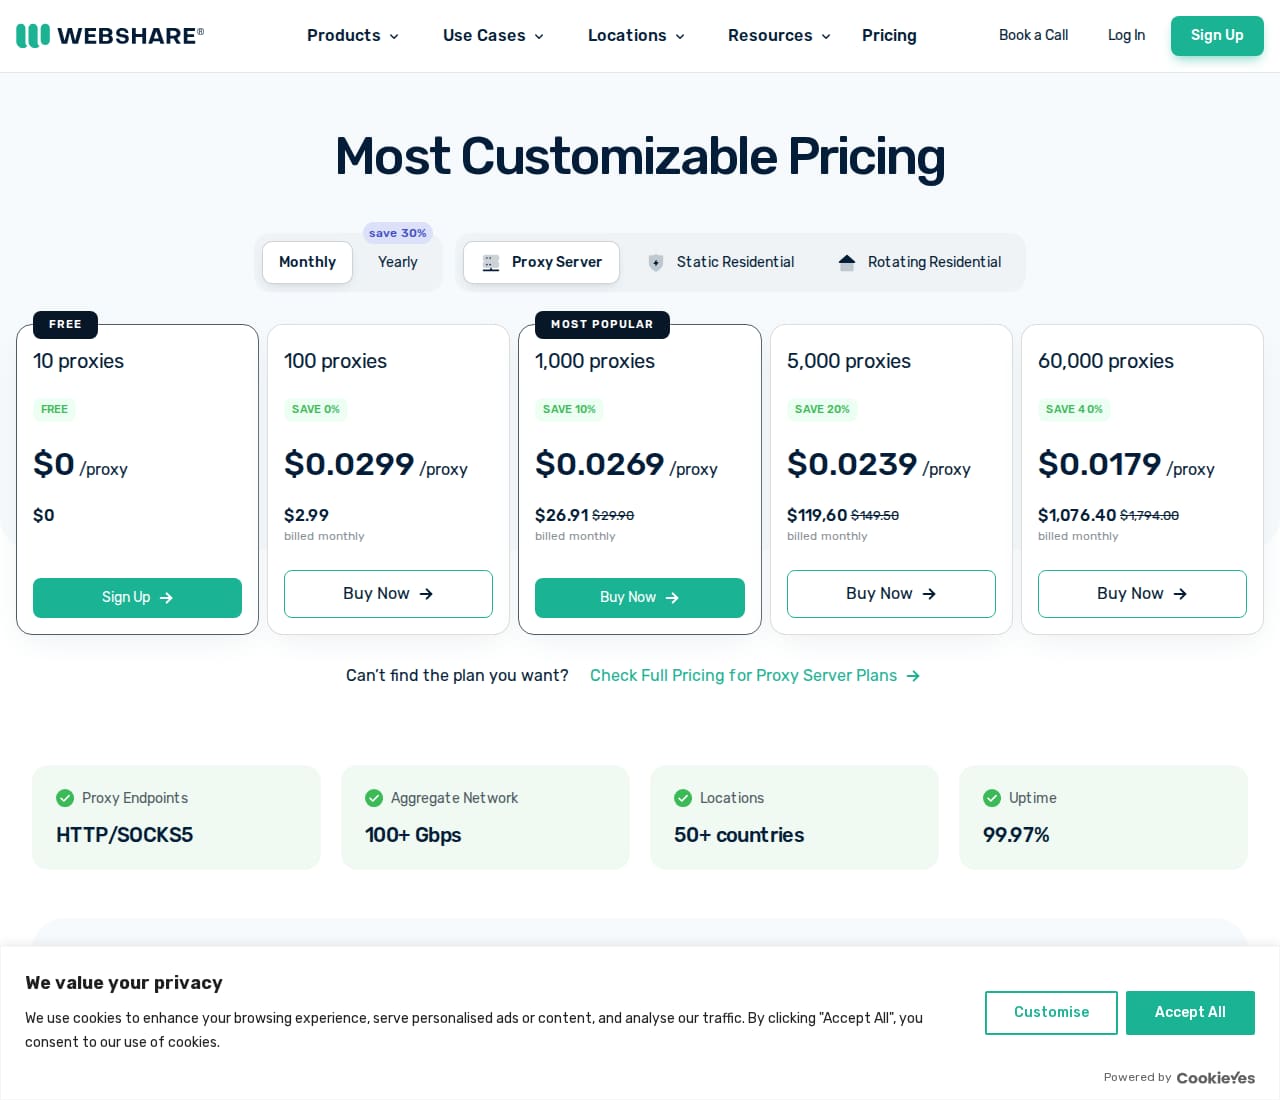The height and width of the screenshot is (1100, 1280).
Task: Click the SAVE 40% label
Action: tap(1074, 409)
